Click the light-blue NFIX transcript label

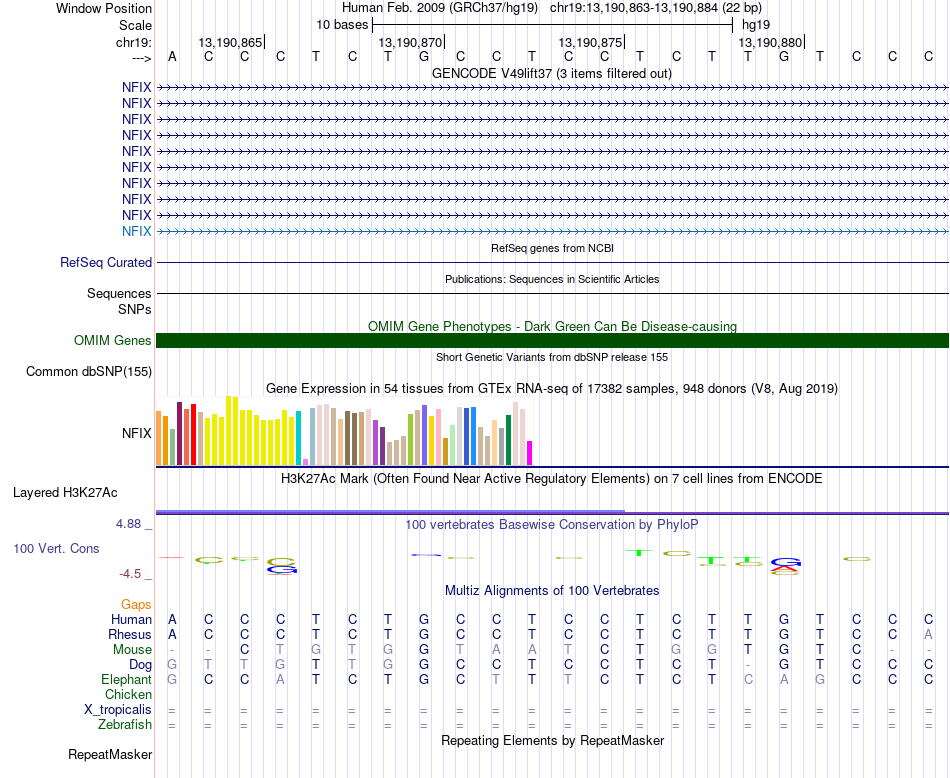point(136,231)
